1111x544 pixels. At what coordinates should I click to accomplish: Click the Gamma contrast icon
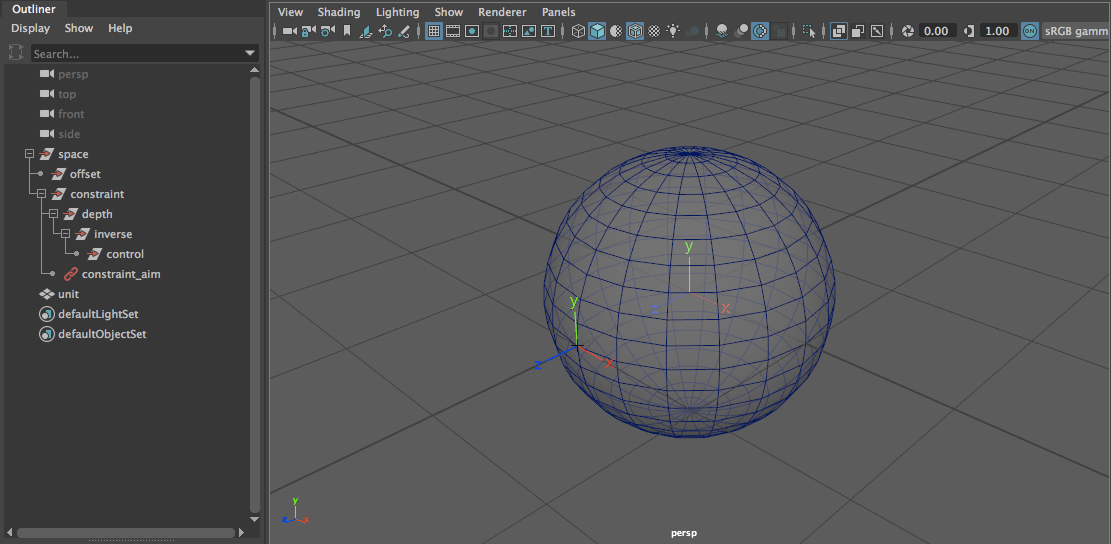pos(968,31)
